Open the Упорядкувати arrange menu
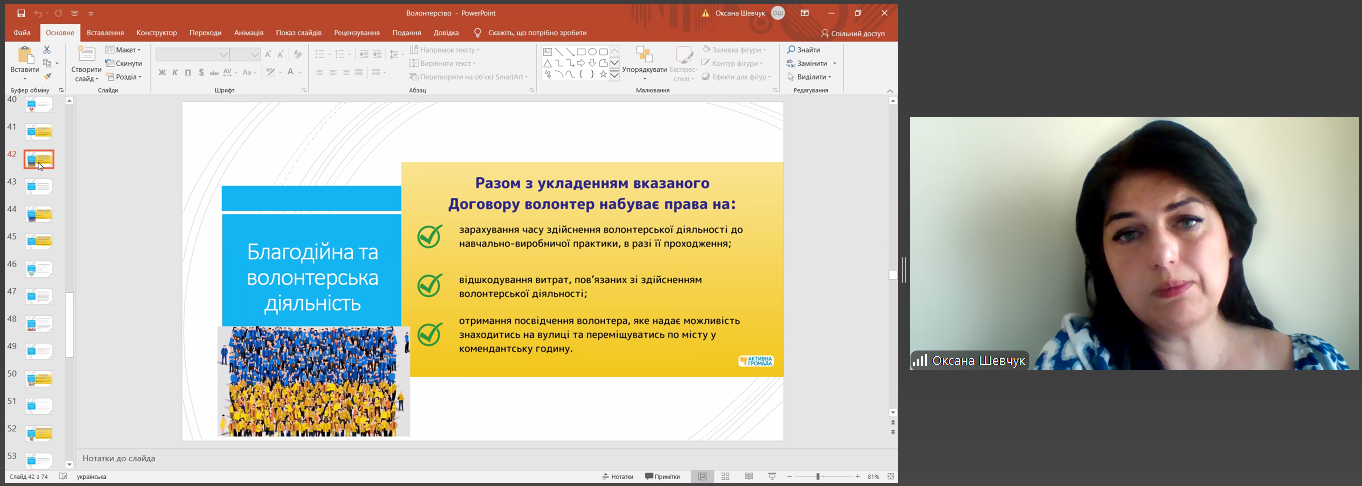This screenshot has width=1362, height=486. pos(644,64)
